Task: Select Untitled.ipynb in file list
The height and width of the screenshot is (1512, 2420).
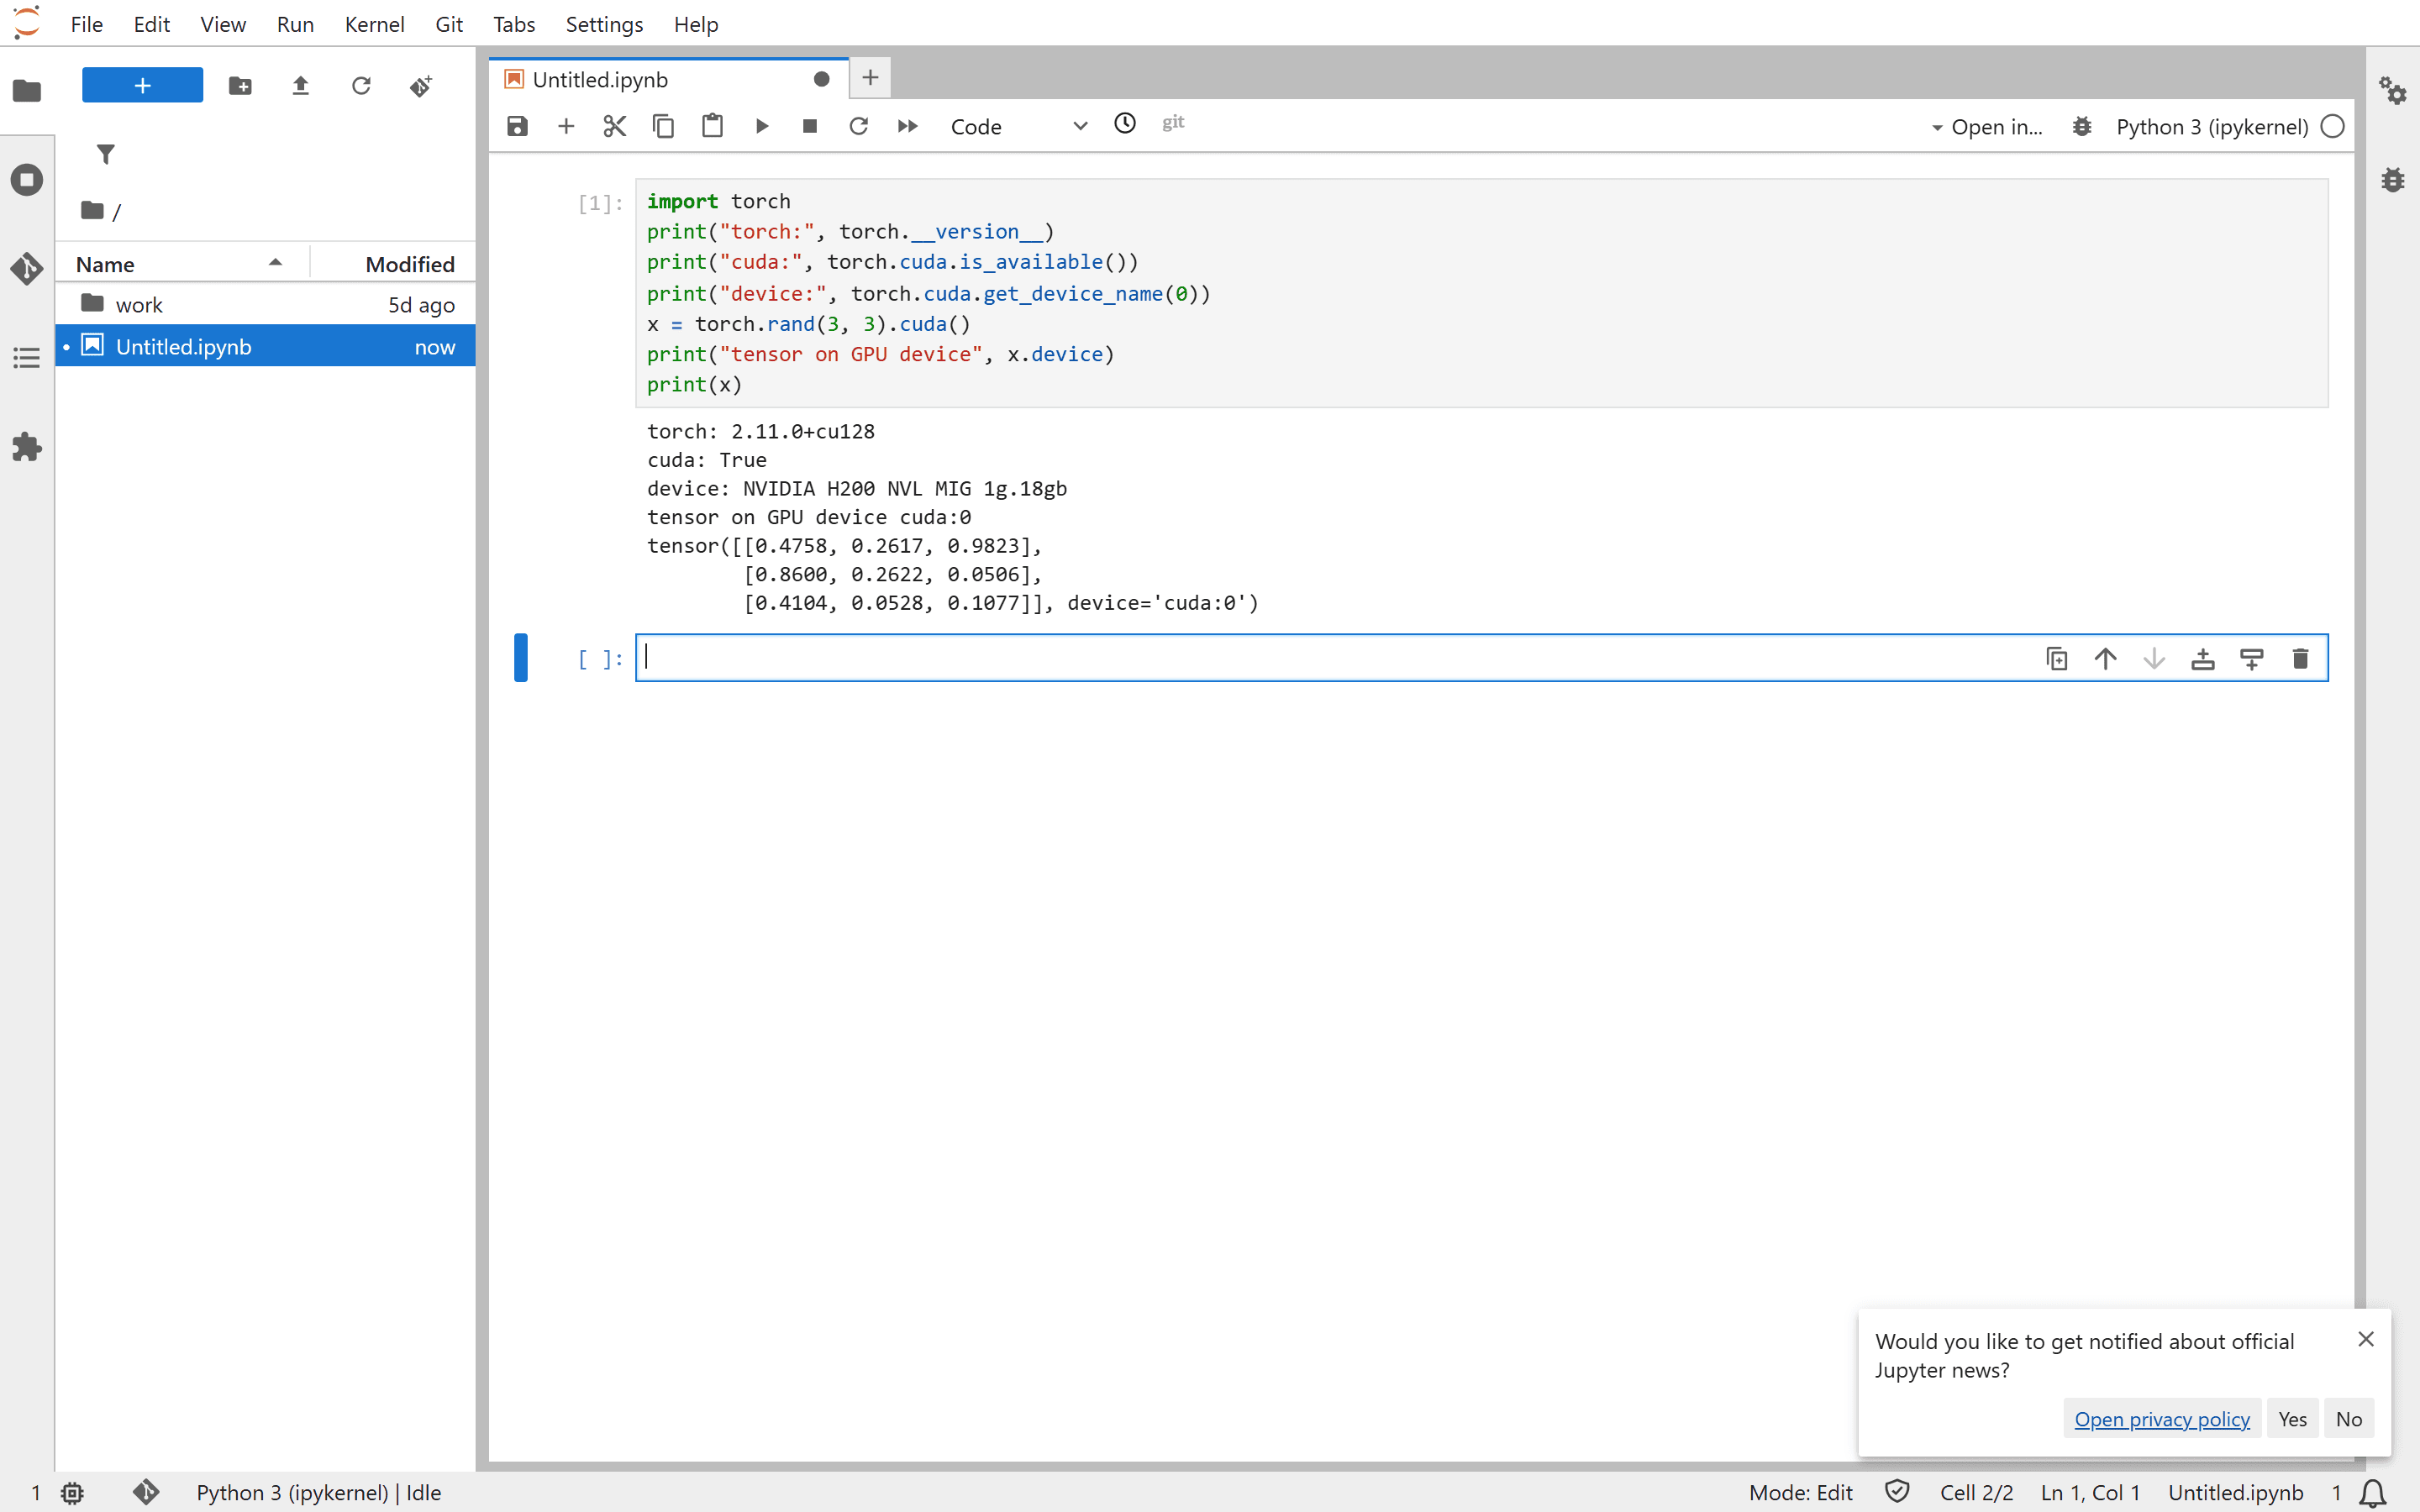Action: 265,346
